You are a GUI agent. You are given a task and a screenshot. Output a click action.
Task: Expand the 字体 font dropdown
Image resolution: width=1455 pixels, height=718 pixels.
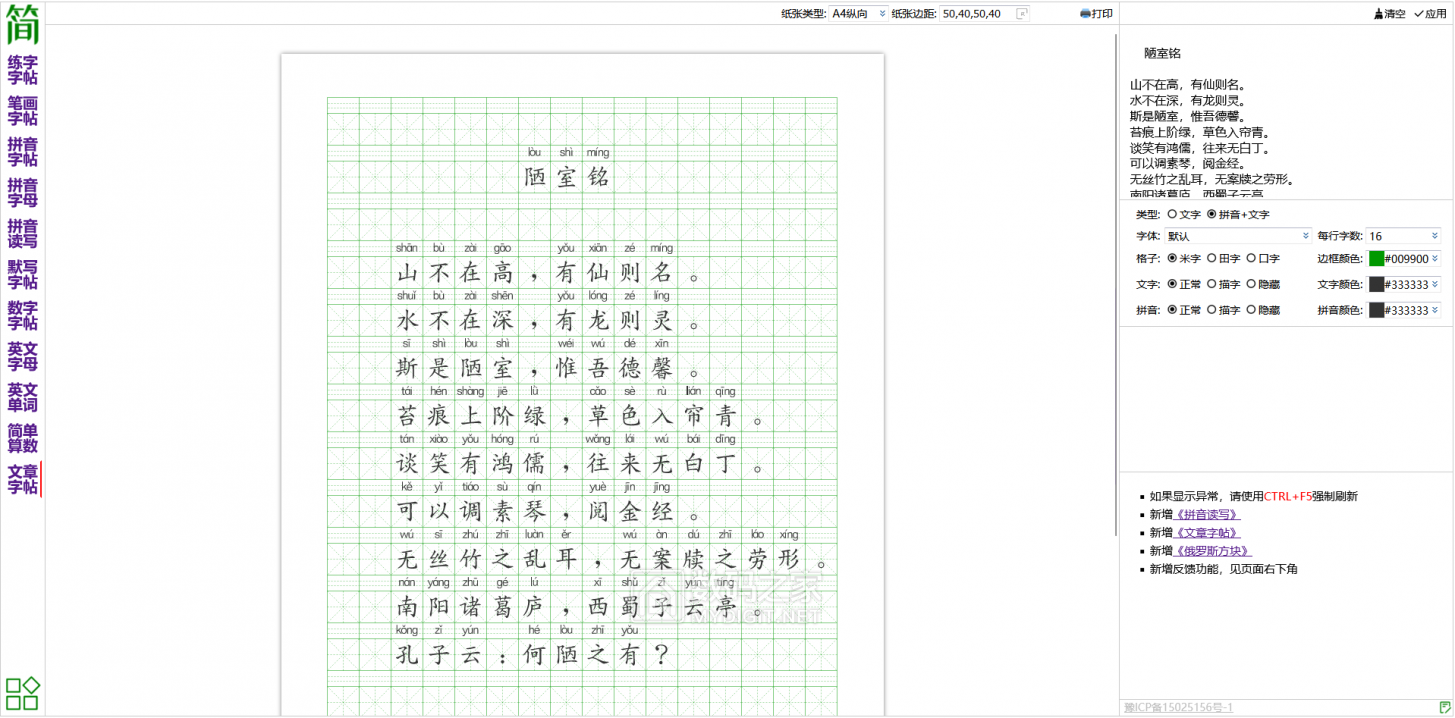[x=1238, y=236]
